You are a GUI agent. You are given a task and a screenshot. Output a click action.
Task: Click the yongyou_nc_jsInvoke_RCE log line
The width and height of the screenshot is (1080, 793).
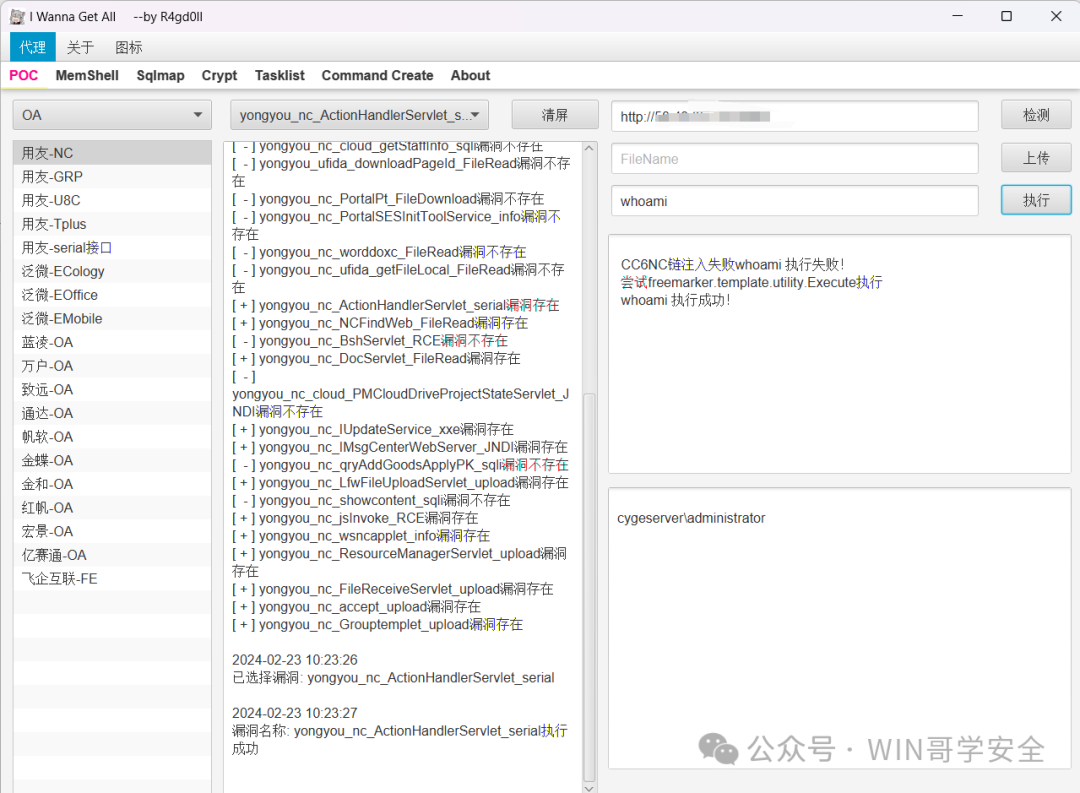355,518
